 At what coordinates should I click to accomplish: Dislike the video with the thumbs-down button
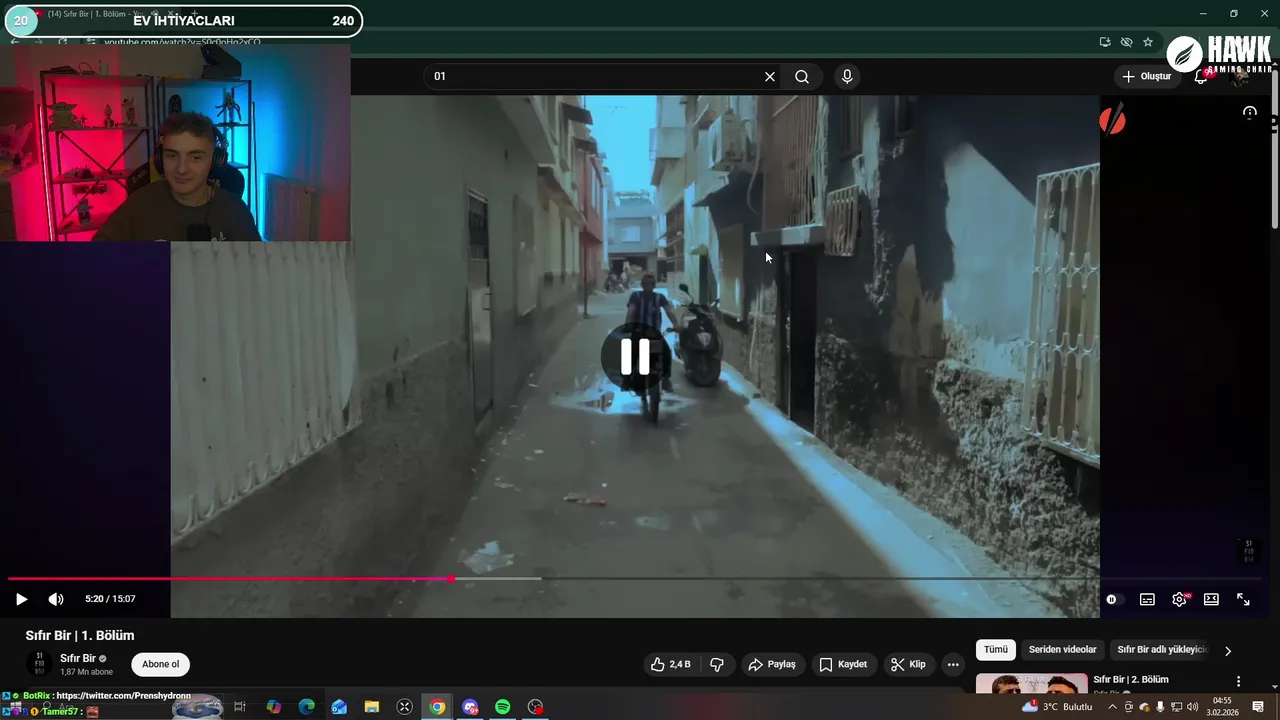pyautogui.click(x=717, y=664)
